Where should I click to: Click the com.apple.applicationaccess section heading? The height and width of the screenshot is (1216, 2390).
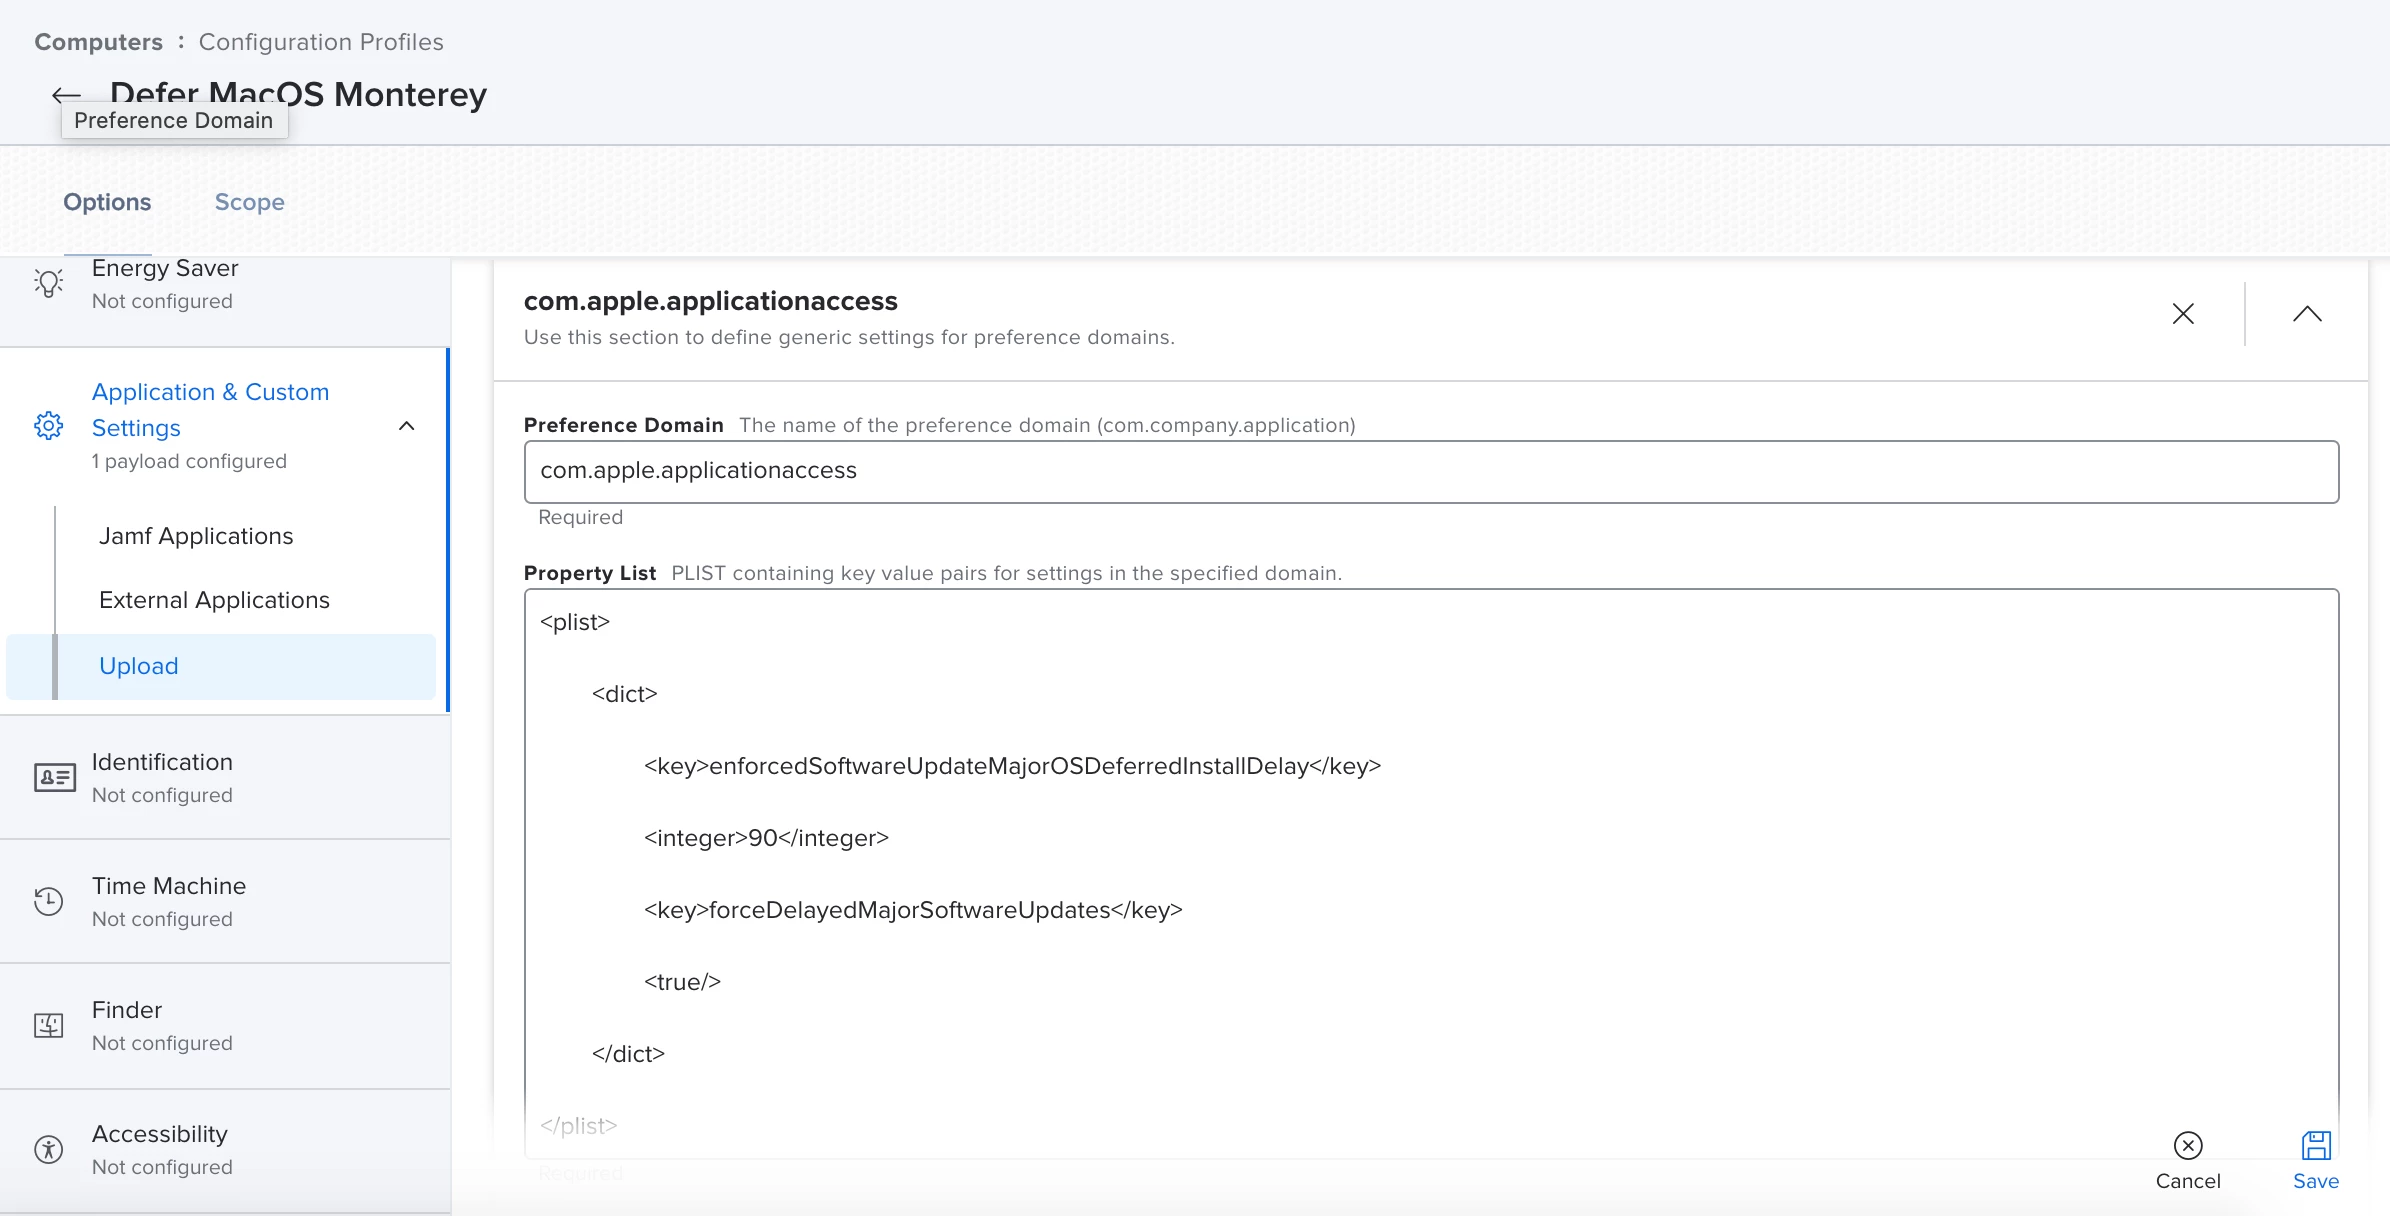tap(711, 301)
